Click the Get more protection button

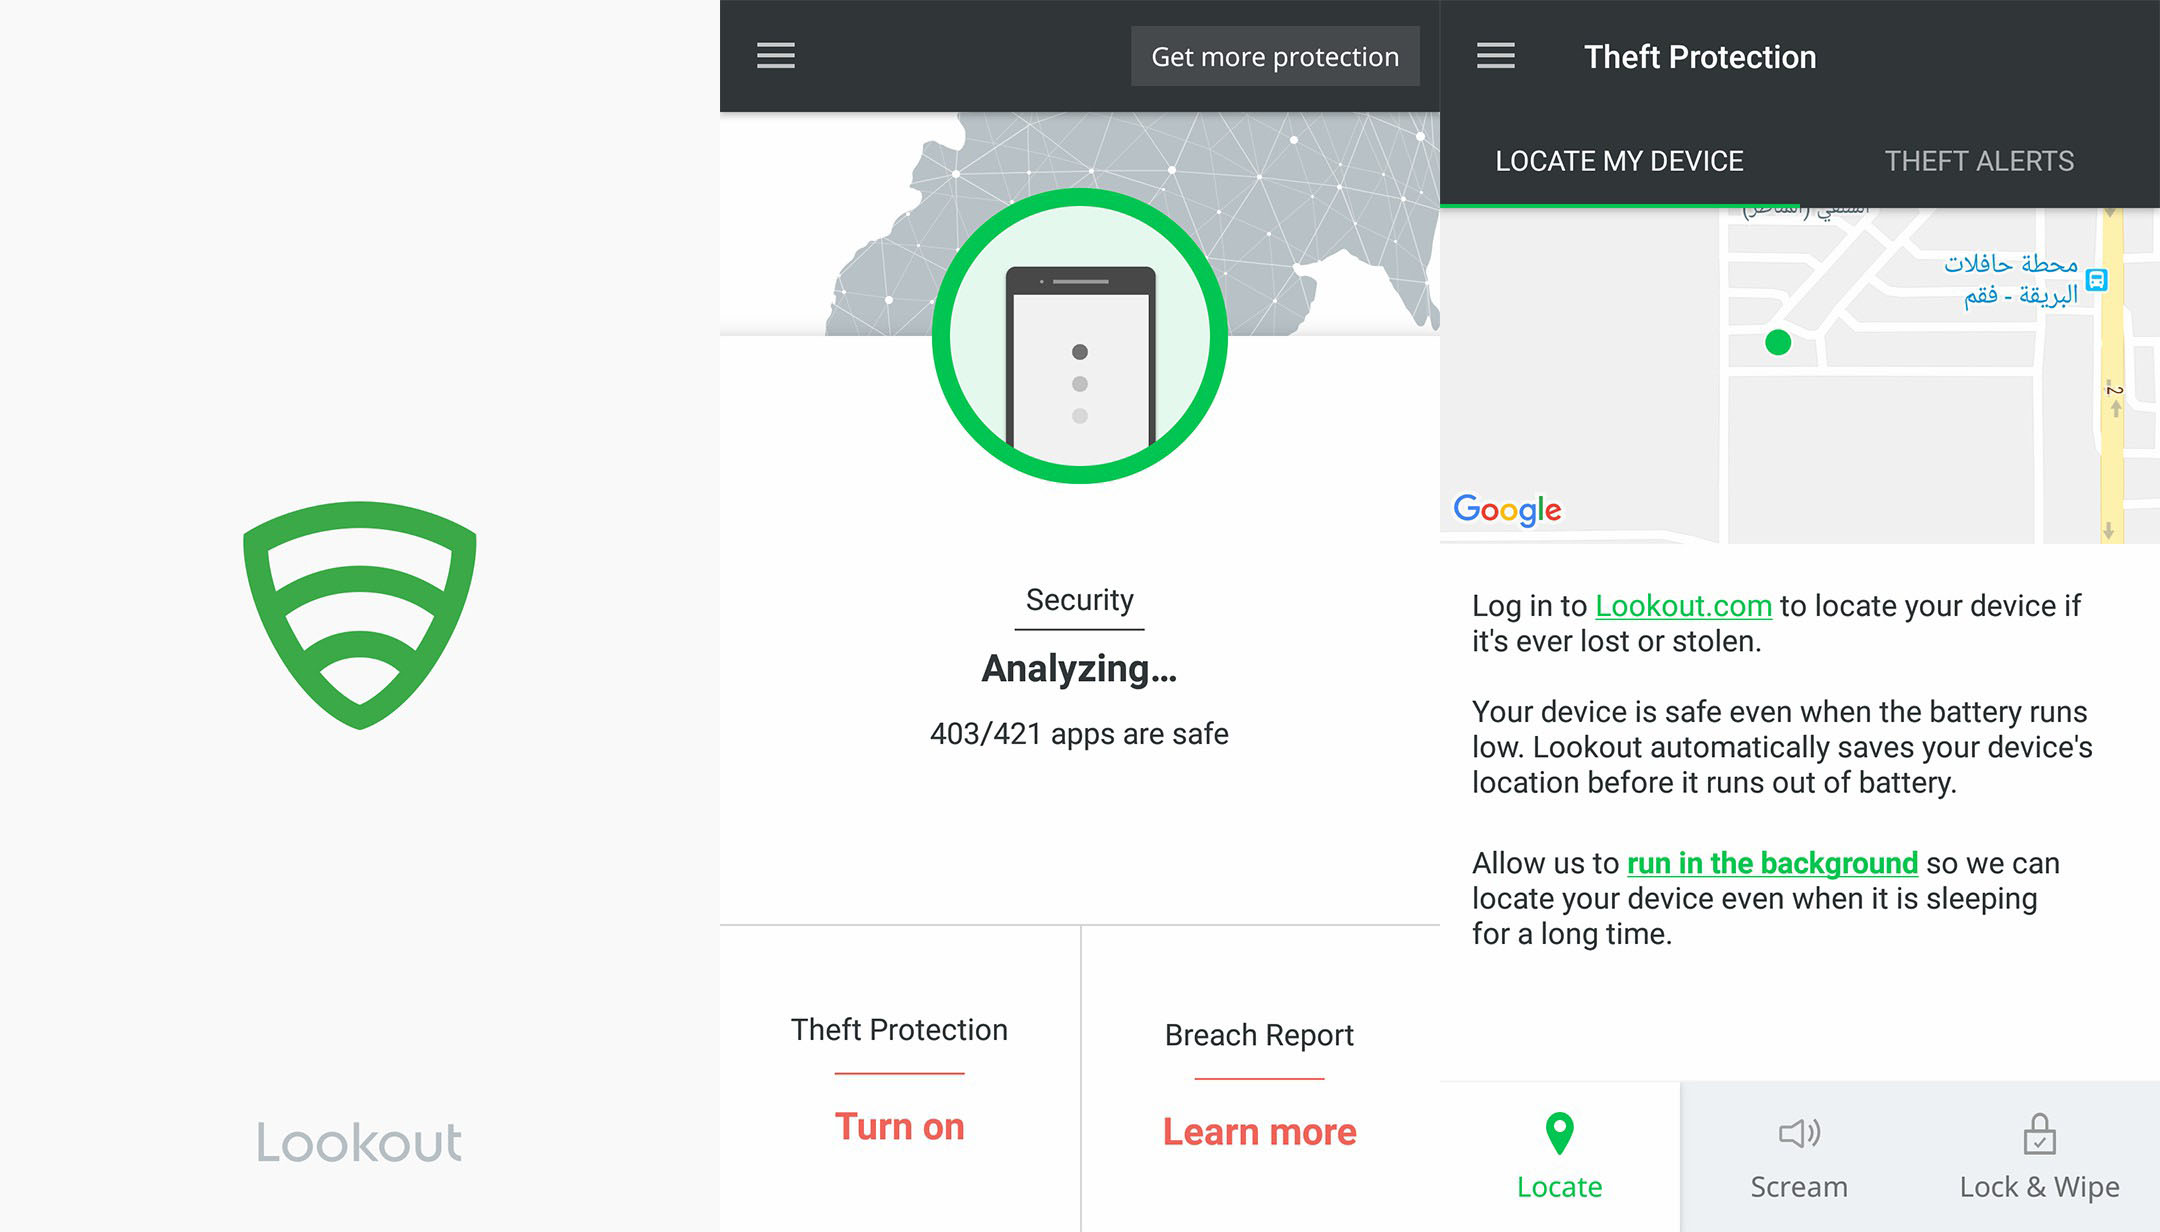pyautogui.click(x=1275, y=56)
